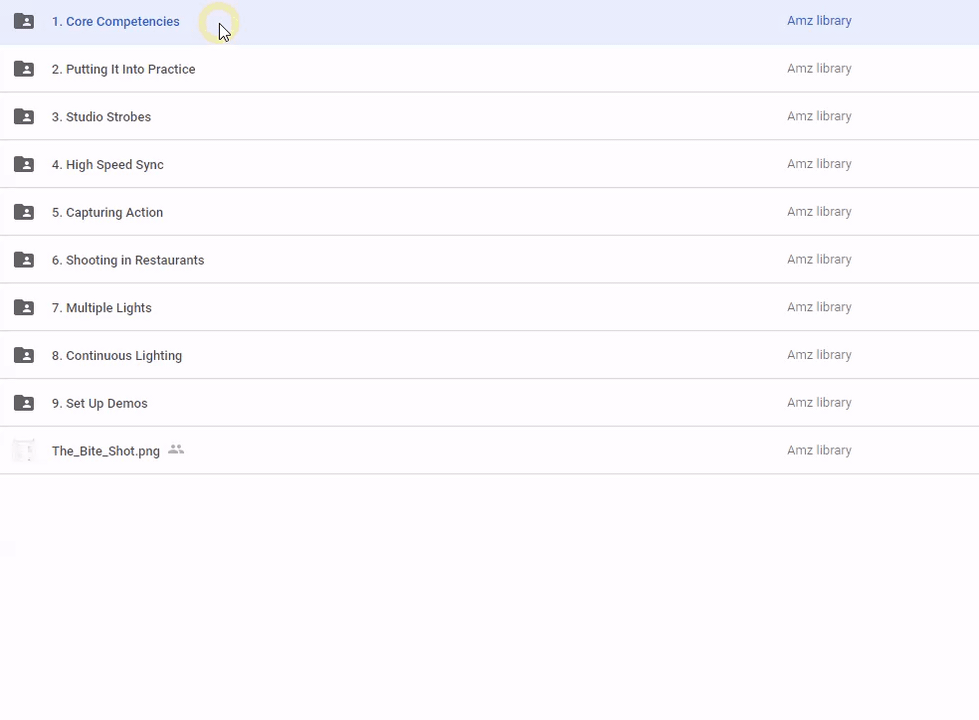
Task: Click the Continuous Lighting folder icon
Action: tap(24, 355)
